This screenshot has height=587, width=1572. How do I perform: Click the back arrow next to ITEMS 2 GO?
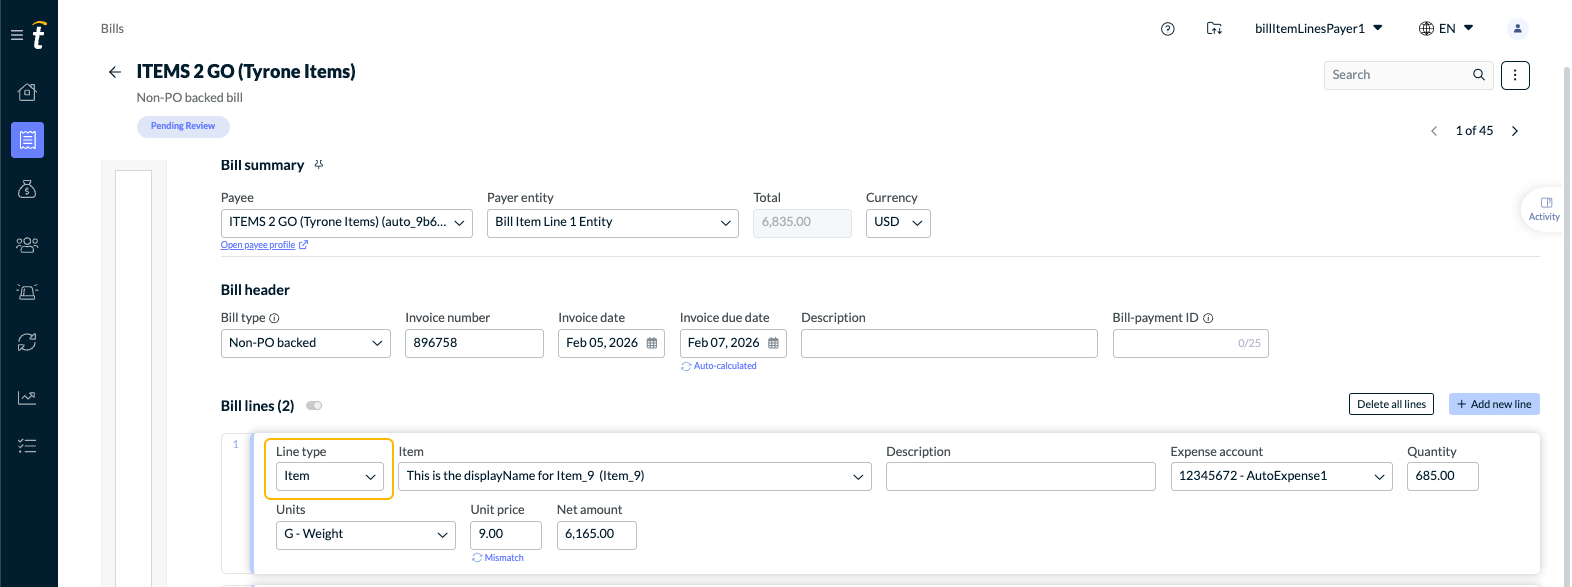coord(115,72)
